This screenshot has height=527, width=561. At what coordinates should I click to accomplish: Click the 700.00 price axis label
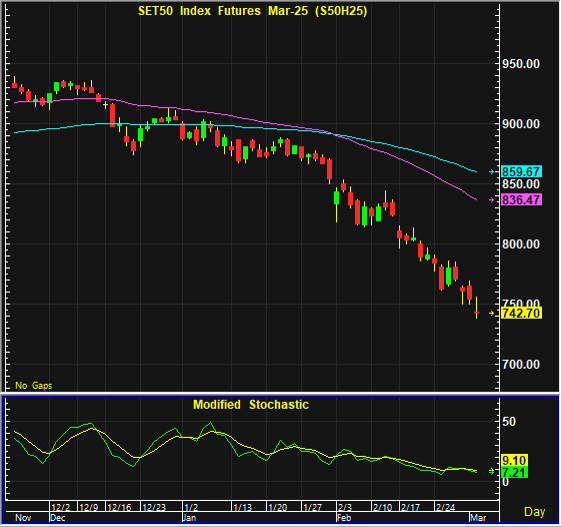click(521, 365)
